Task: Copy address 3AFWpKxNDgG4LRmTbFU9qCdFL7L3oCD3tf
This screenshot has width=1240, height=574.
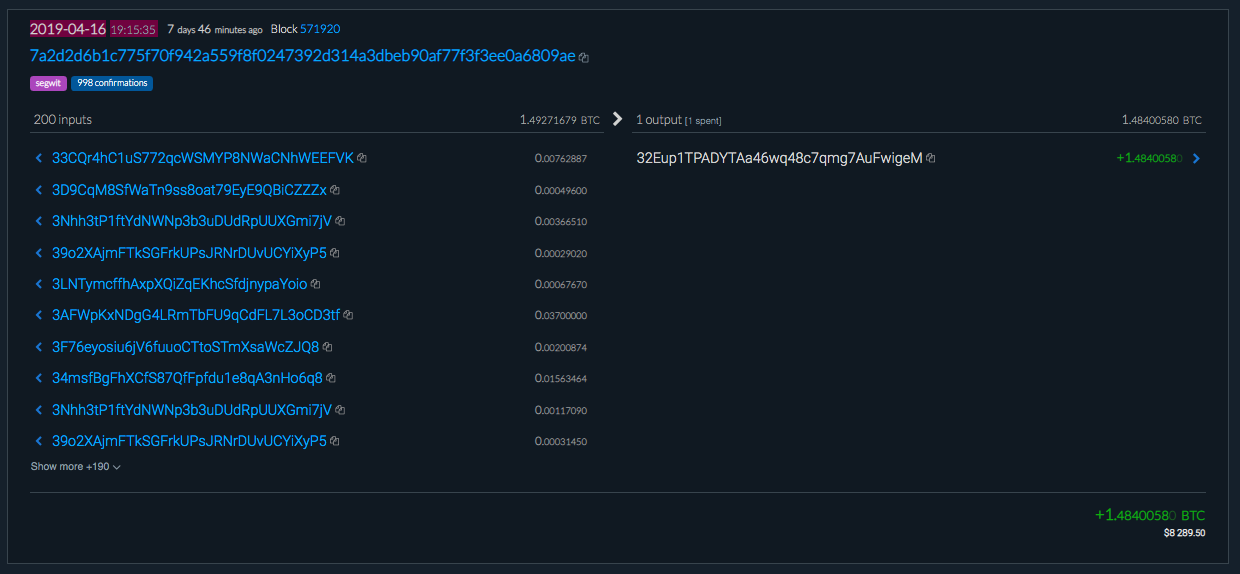Action: click(x=348, y=315)
